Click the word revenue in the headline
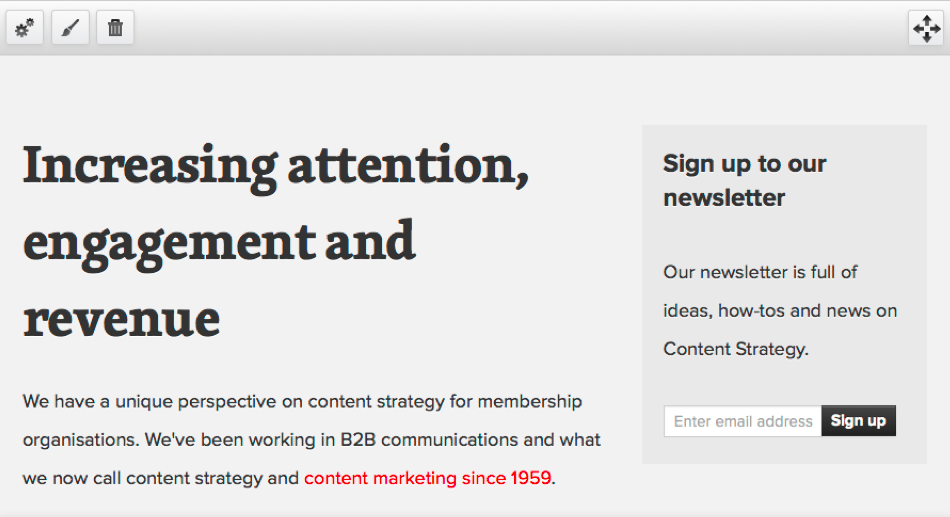The width and height of the screenshot is (950, 517). [121, 318]
